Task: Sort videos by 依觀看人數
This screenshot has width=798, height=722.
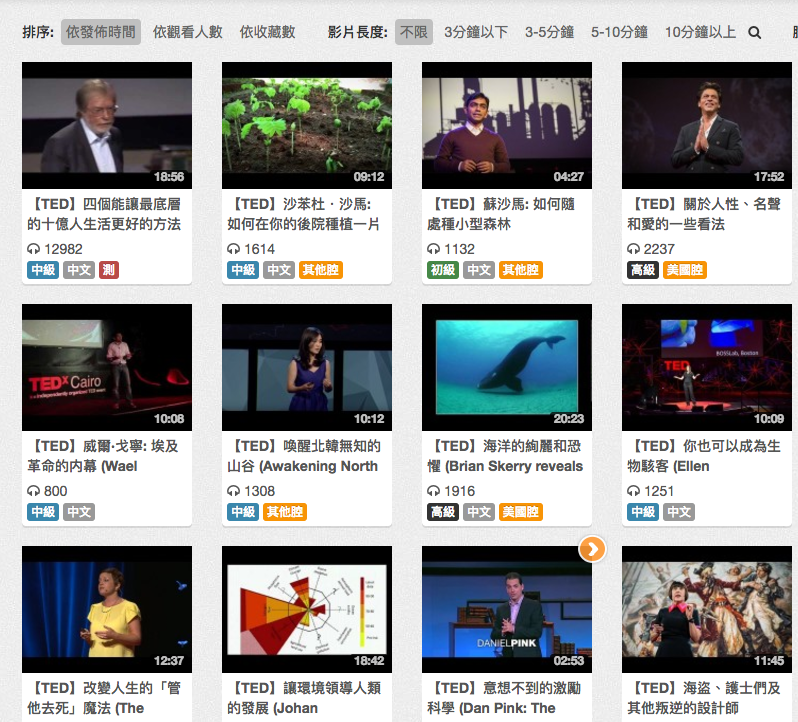Action: point(190,32)
